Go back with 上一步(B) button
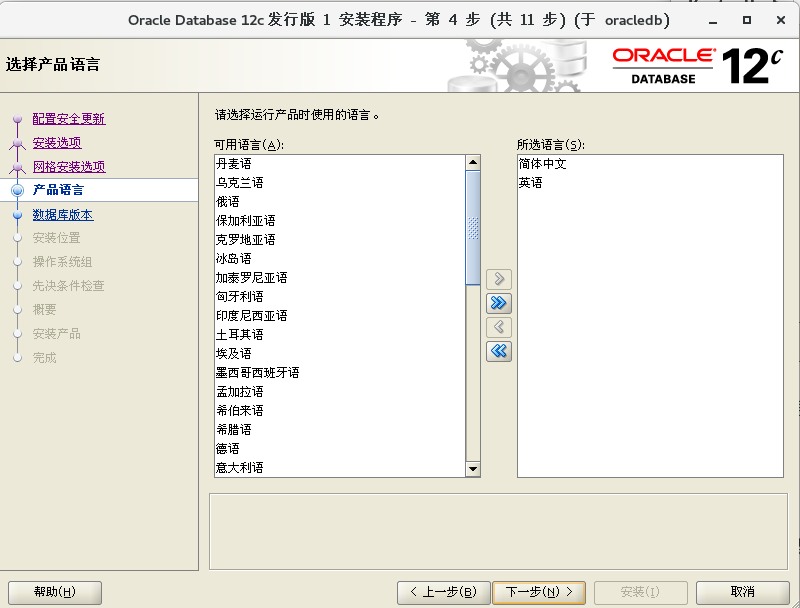 click(443, 592)
